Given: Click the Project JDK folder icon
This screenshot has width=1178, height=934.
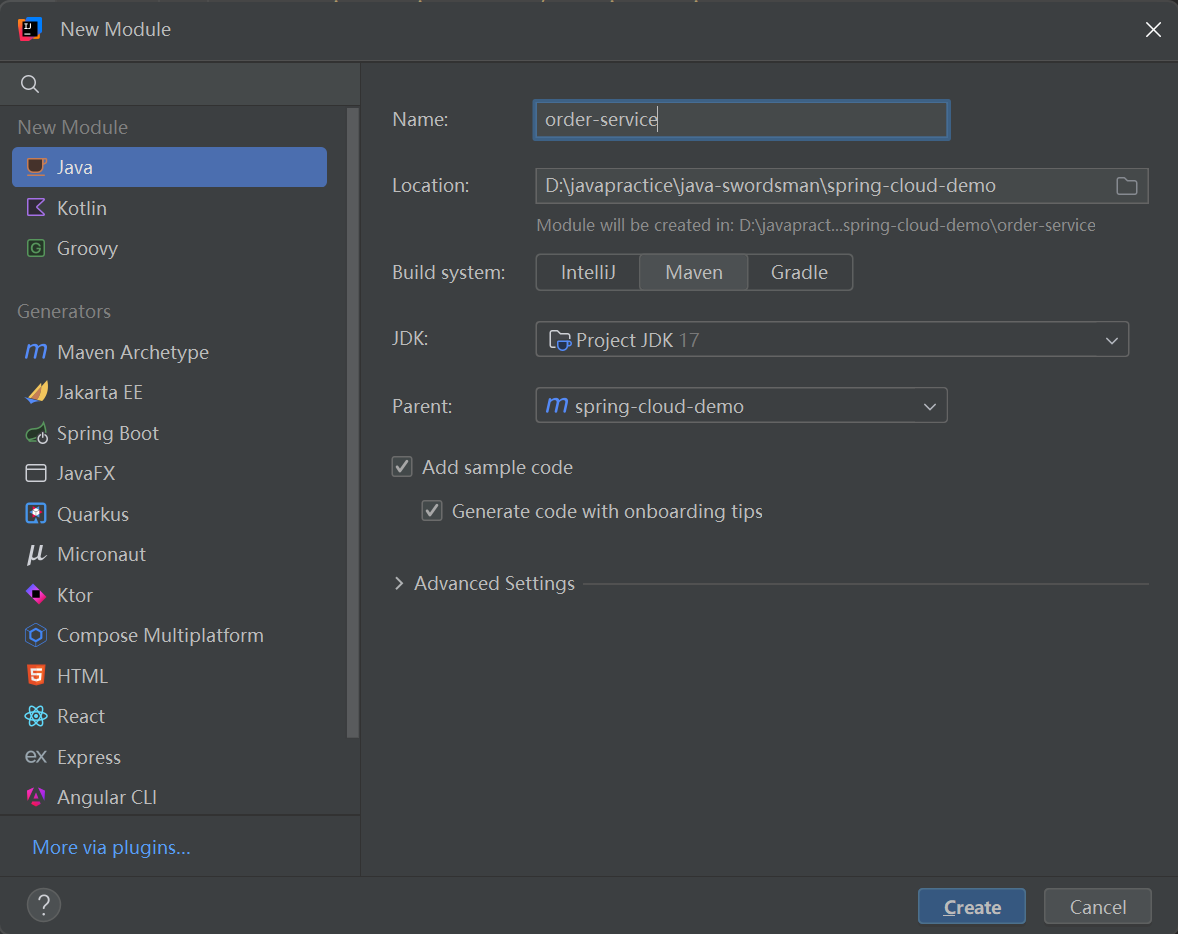Looking at the screenshot, I should pos(560,340).
